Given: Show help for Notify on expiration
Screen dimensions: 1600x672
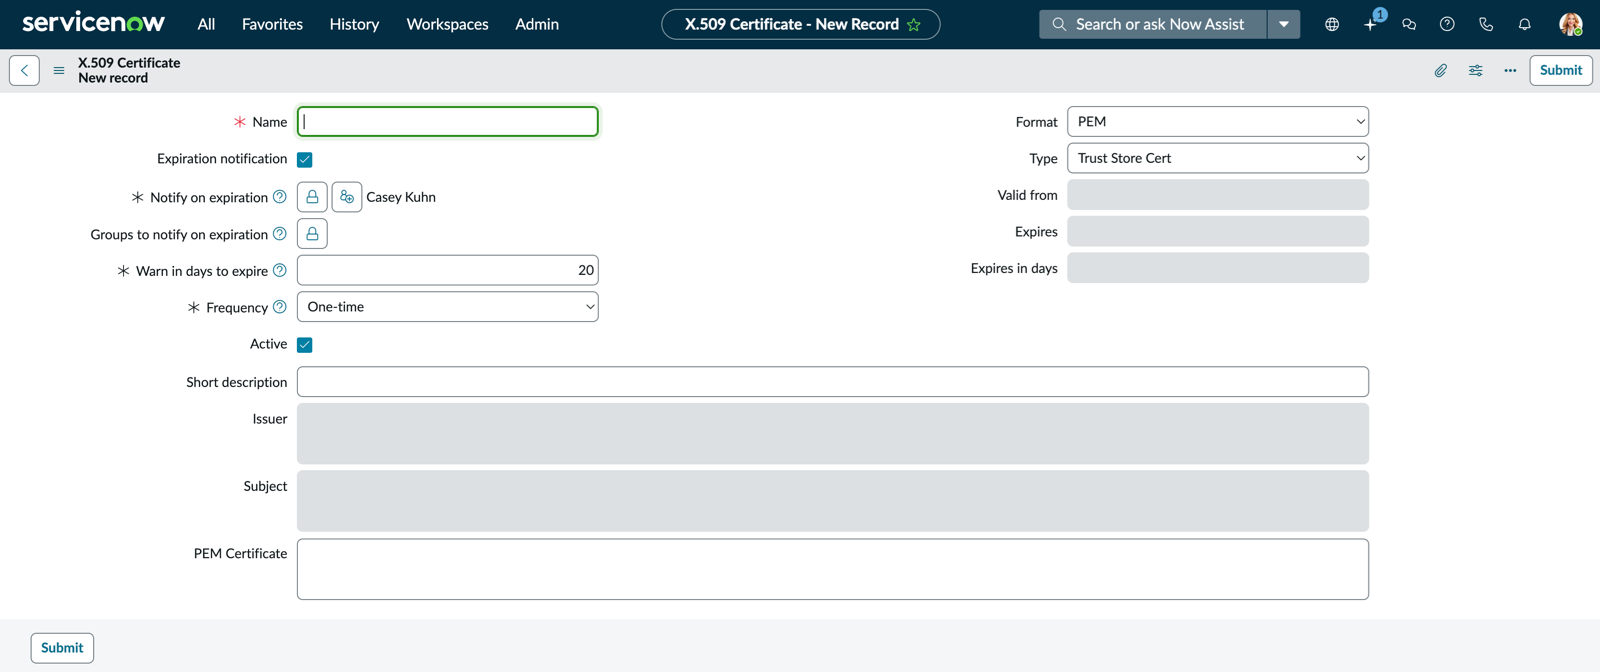Looking at the screenshot, I should (x=280, y=197).
